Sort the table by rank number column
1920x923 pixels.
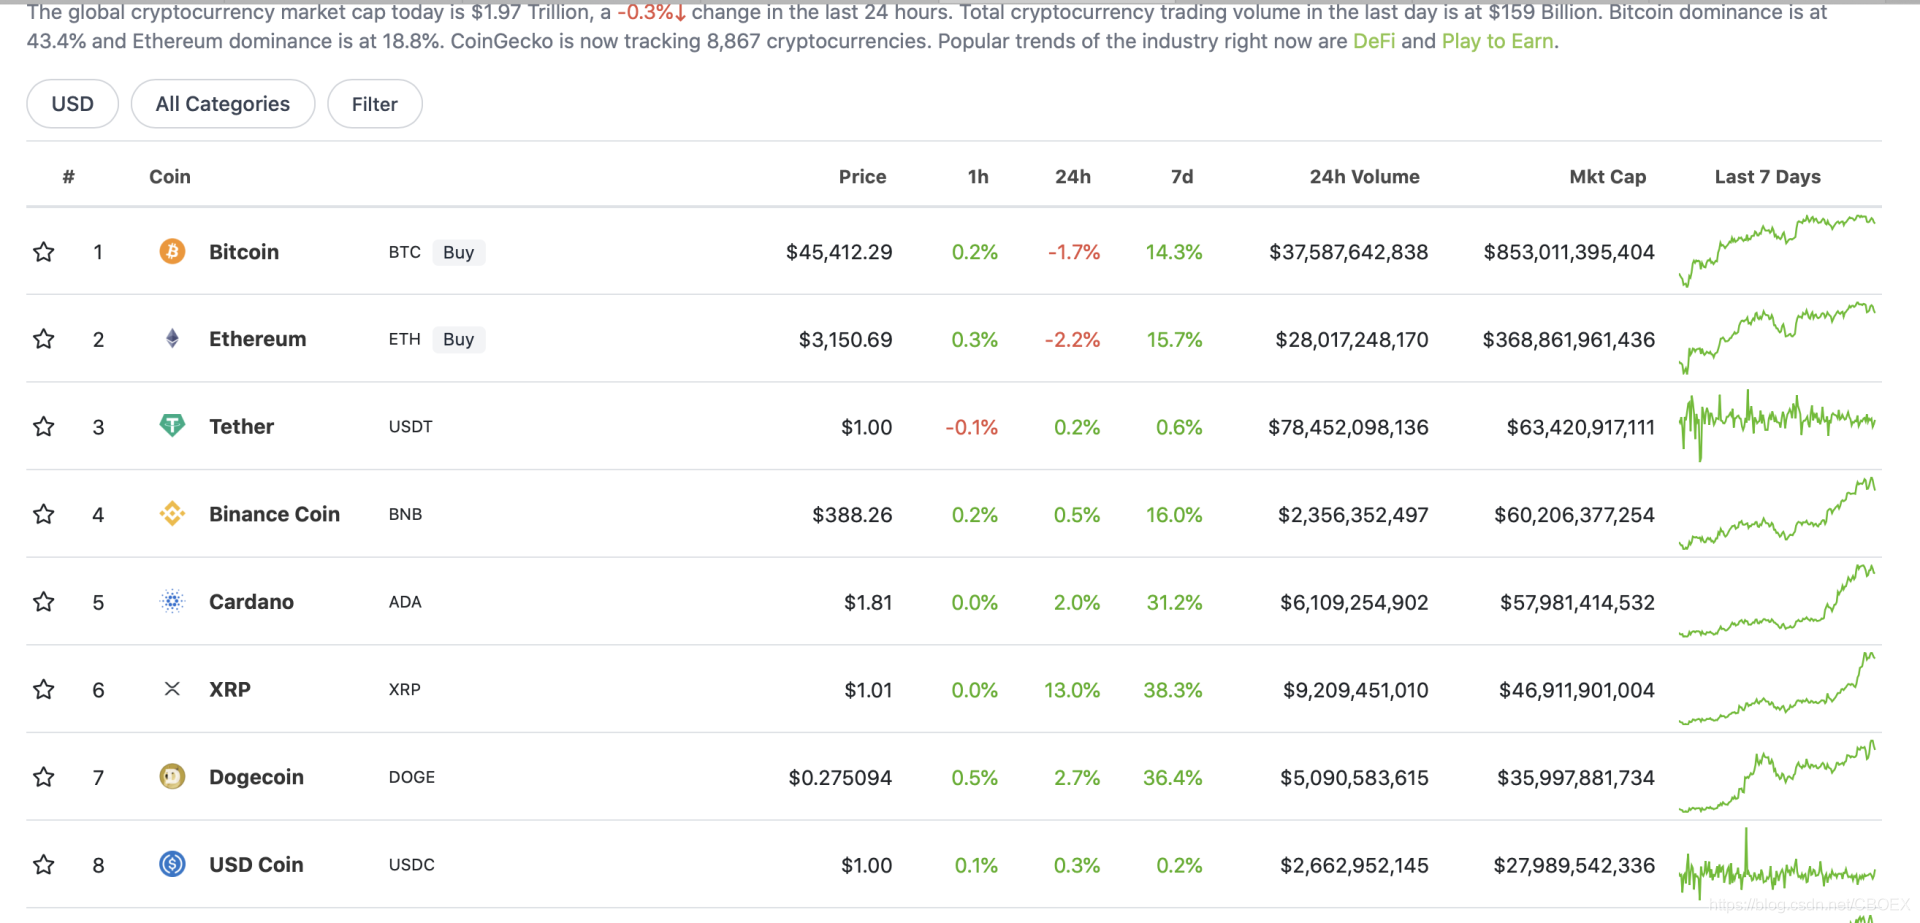pyautogui.click(x=68, y=177)
